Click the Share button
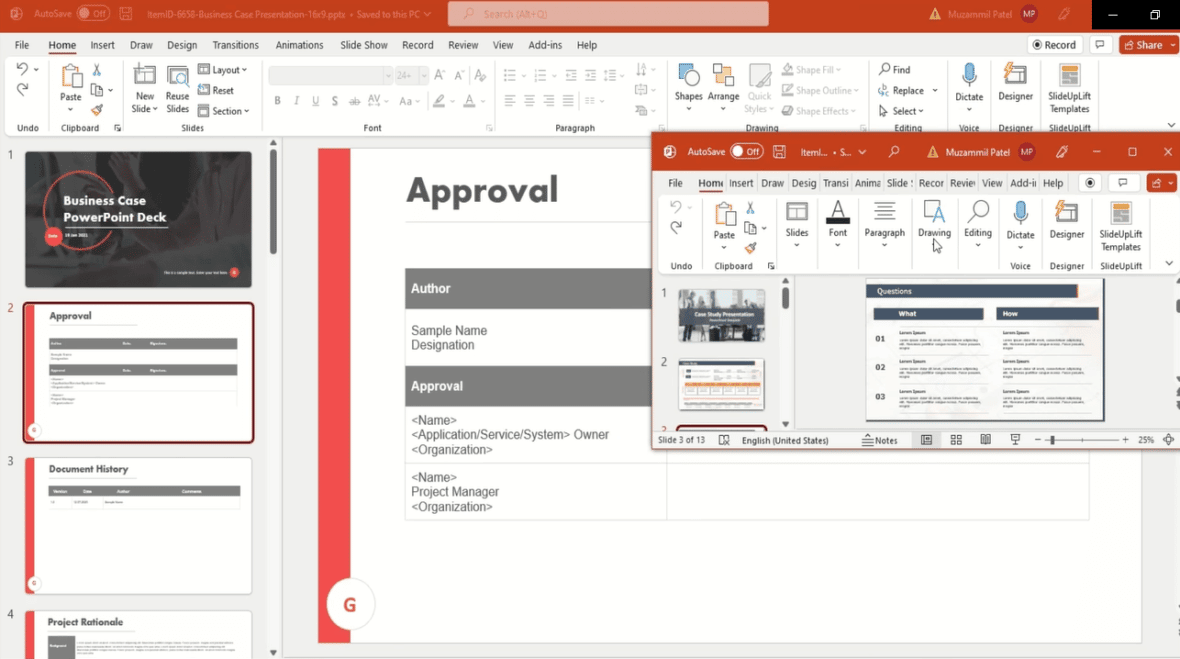This screenshot has width=1180, height=659. pyautogui.click(x=1146, y=44)
